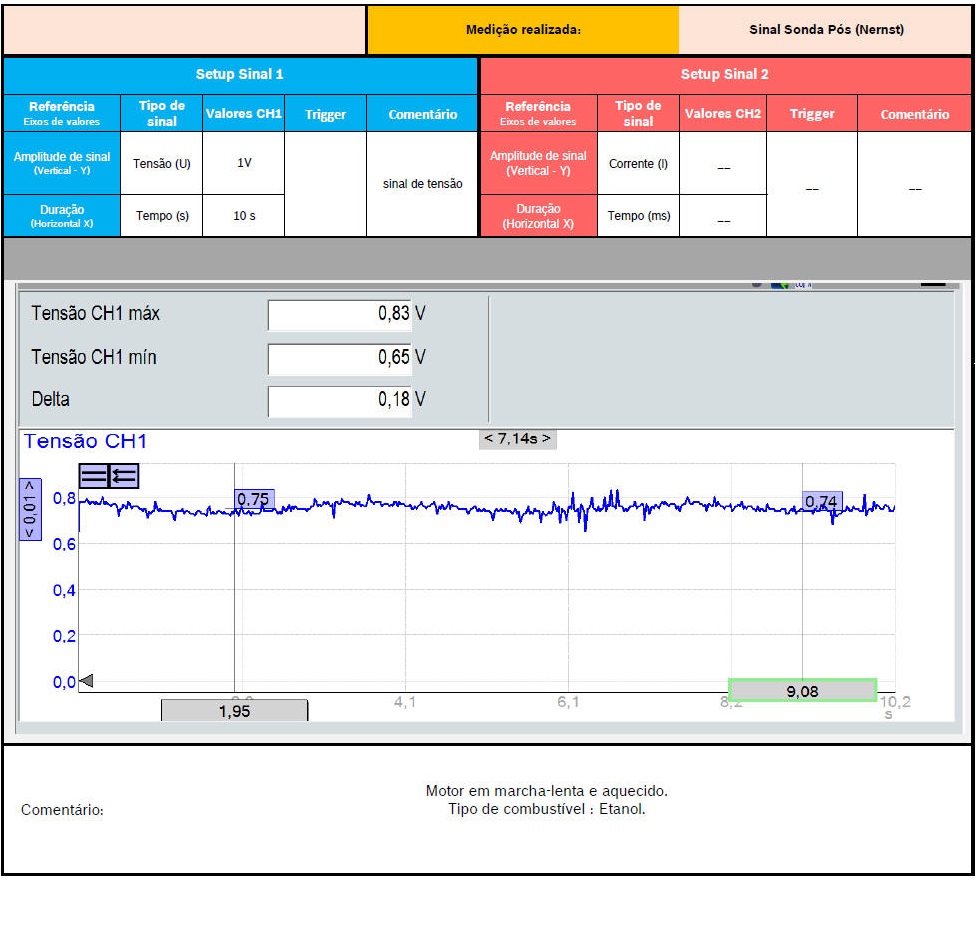Select the Setup Sinal 1 header
The image size is (979, 935).
coord(240,75)
